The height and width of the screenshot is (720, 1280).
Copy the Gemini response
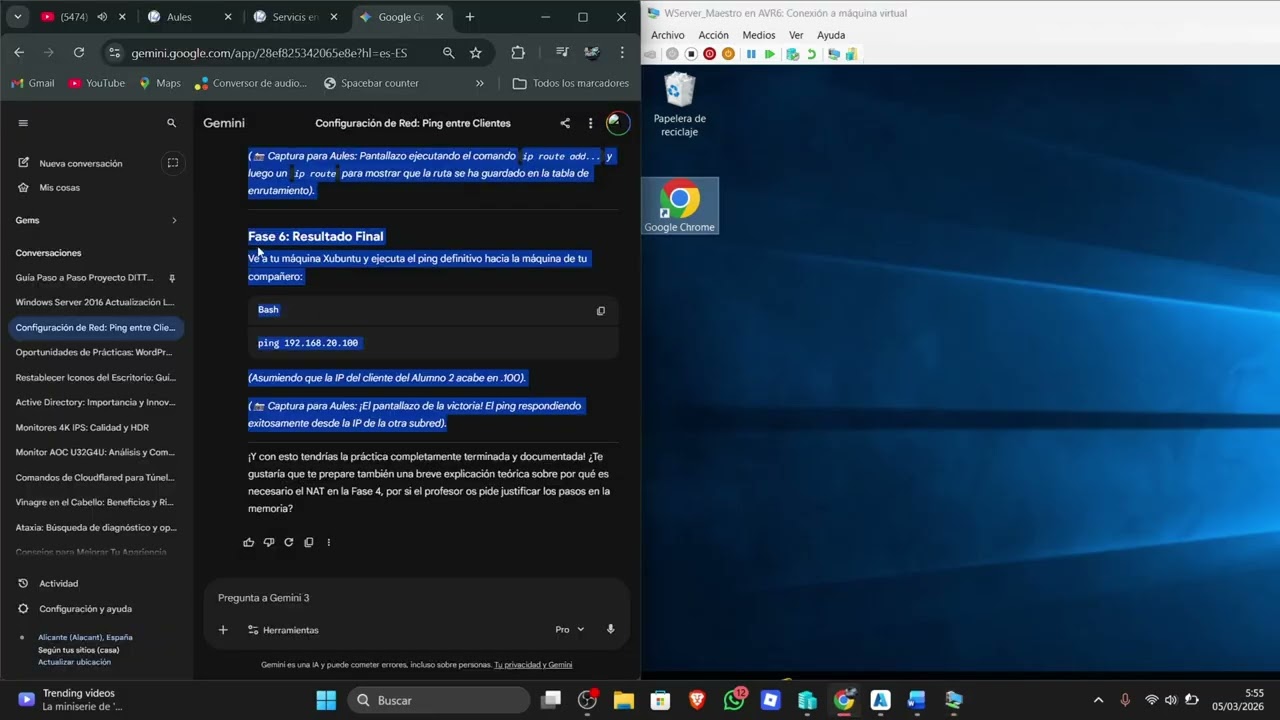tap(309, 542)
